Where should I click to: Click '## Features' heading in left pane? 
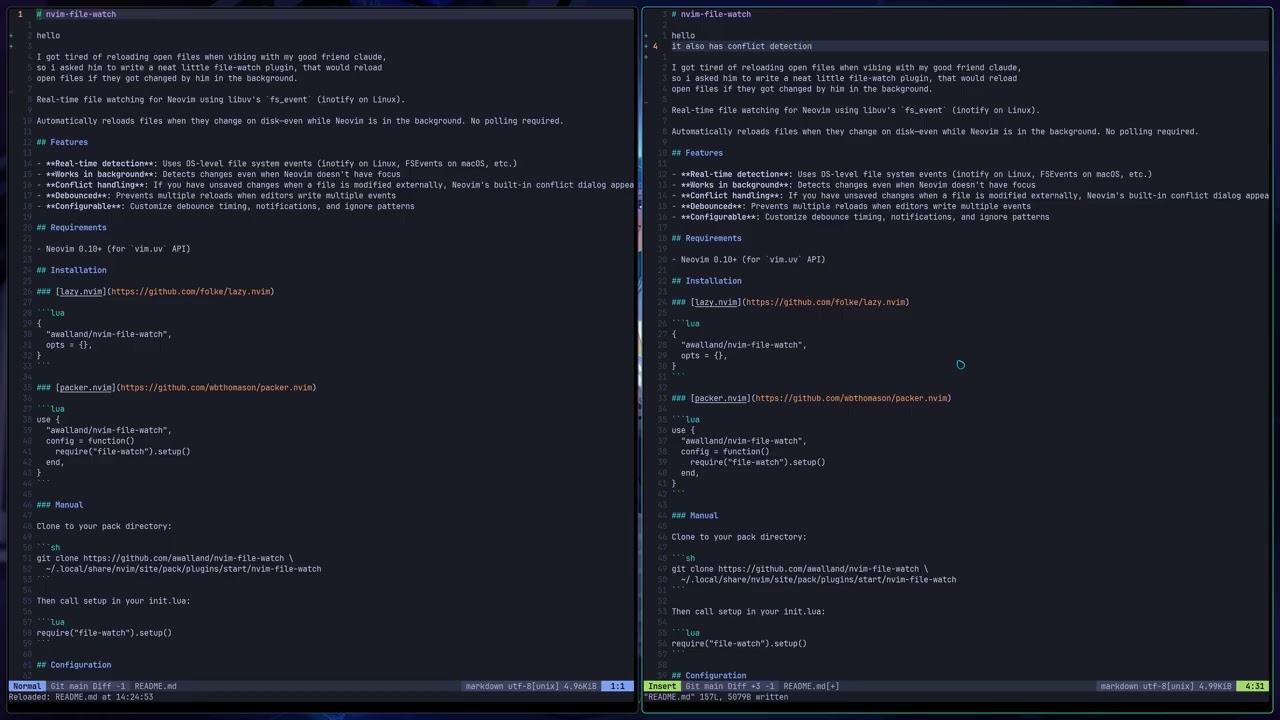(x=62, y=142)
